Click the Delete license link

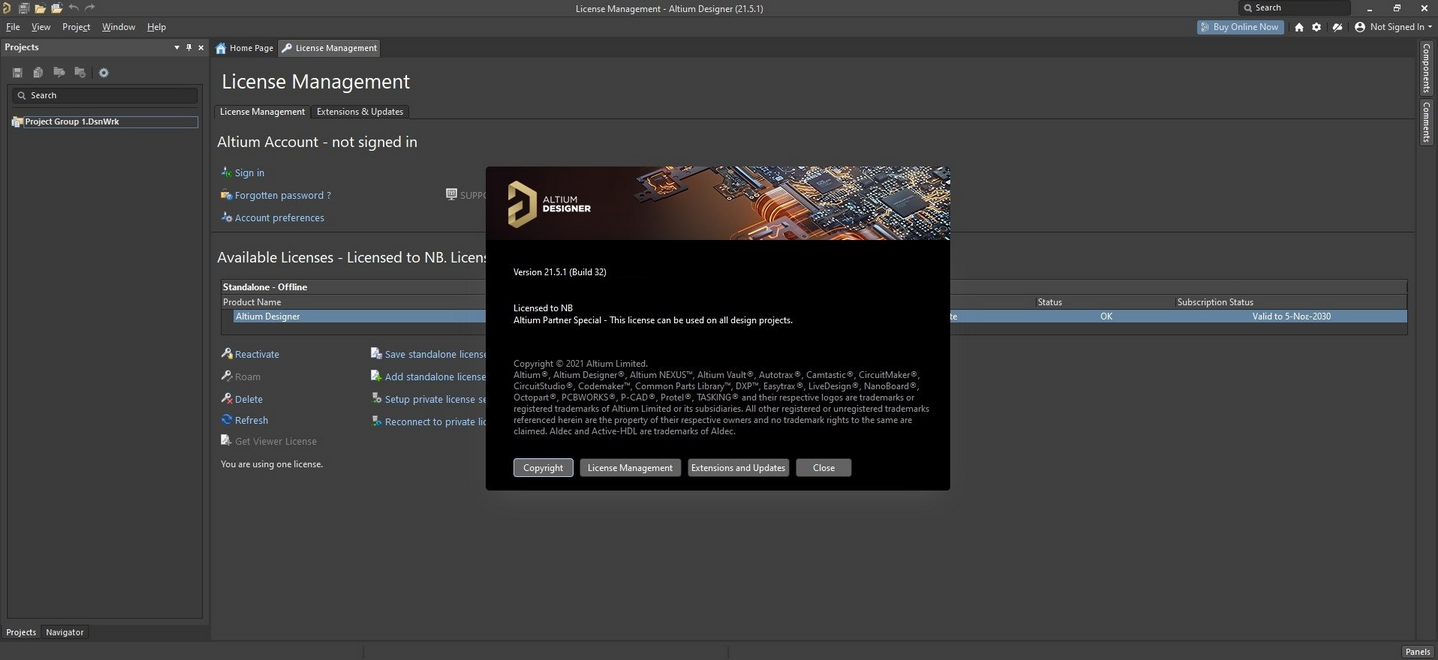[248, 399]
